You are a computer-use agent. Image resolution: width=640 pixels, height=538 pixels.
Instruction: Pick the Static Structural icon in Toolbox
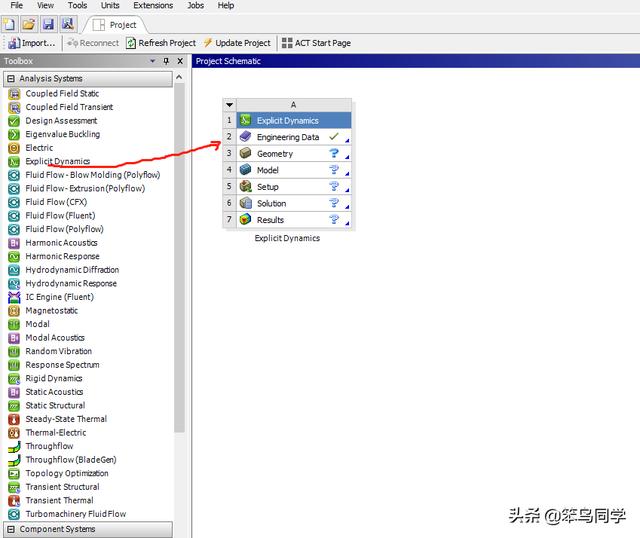pyautogui.click(x=15, y=406)
